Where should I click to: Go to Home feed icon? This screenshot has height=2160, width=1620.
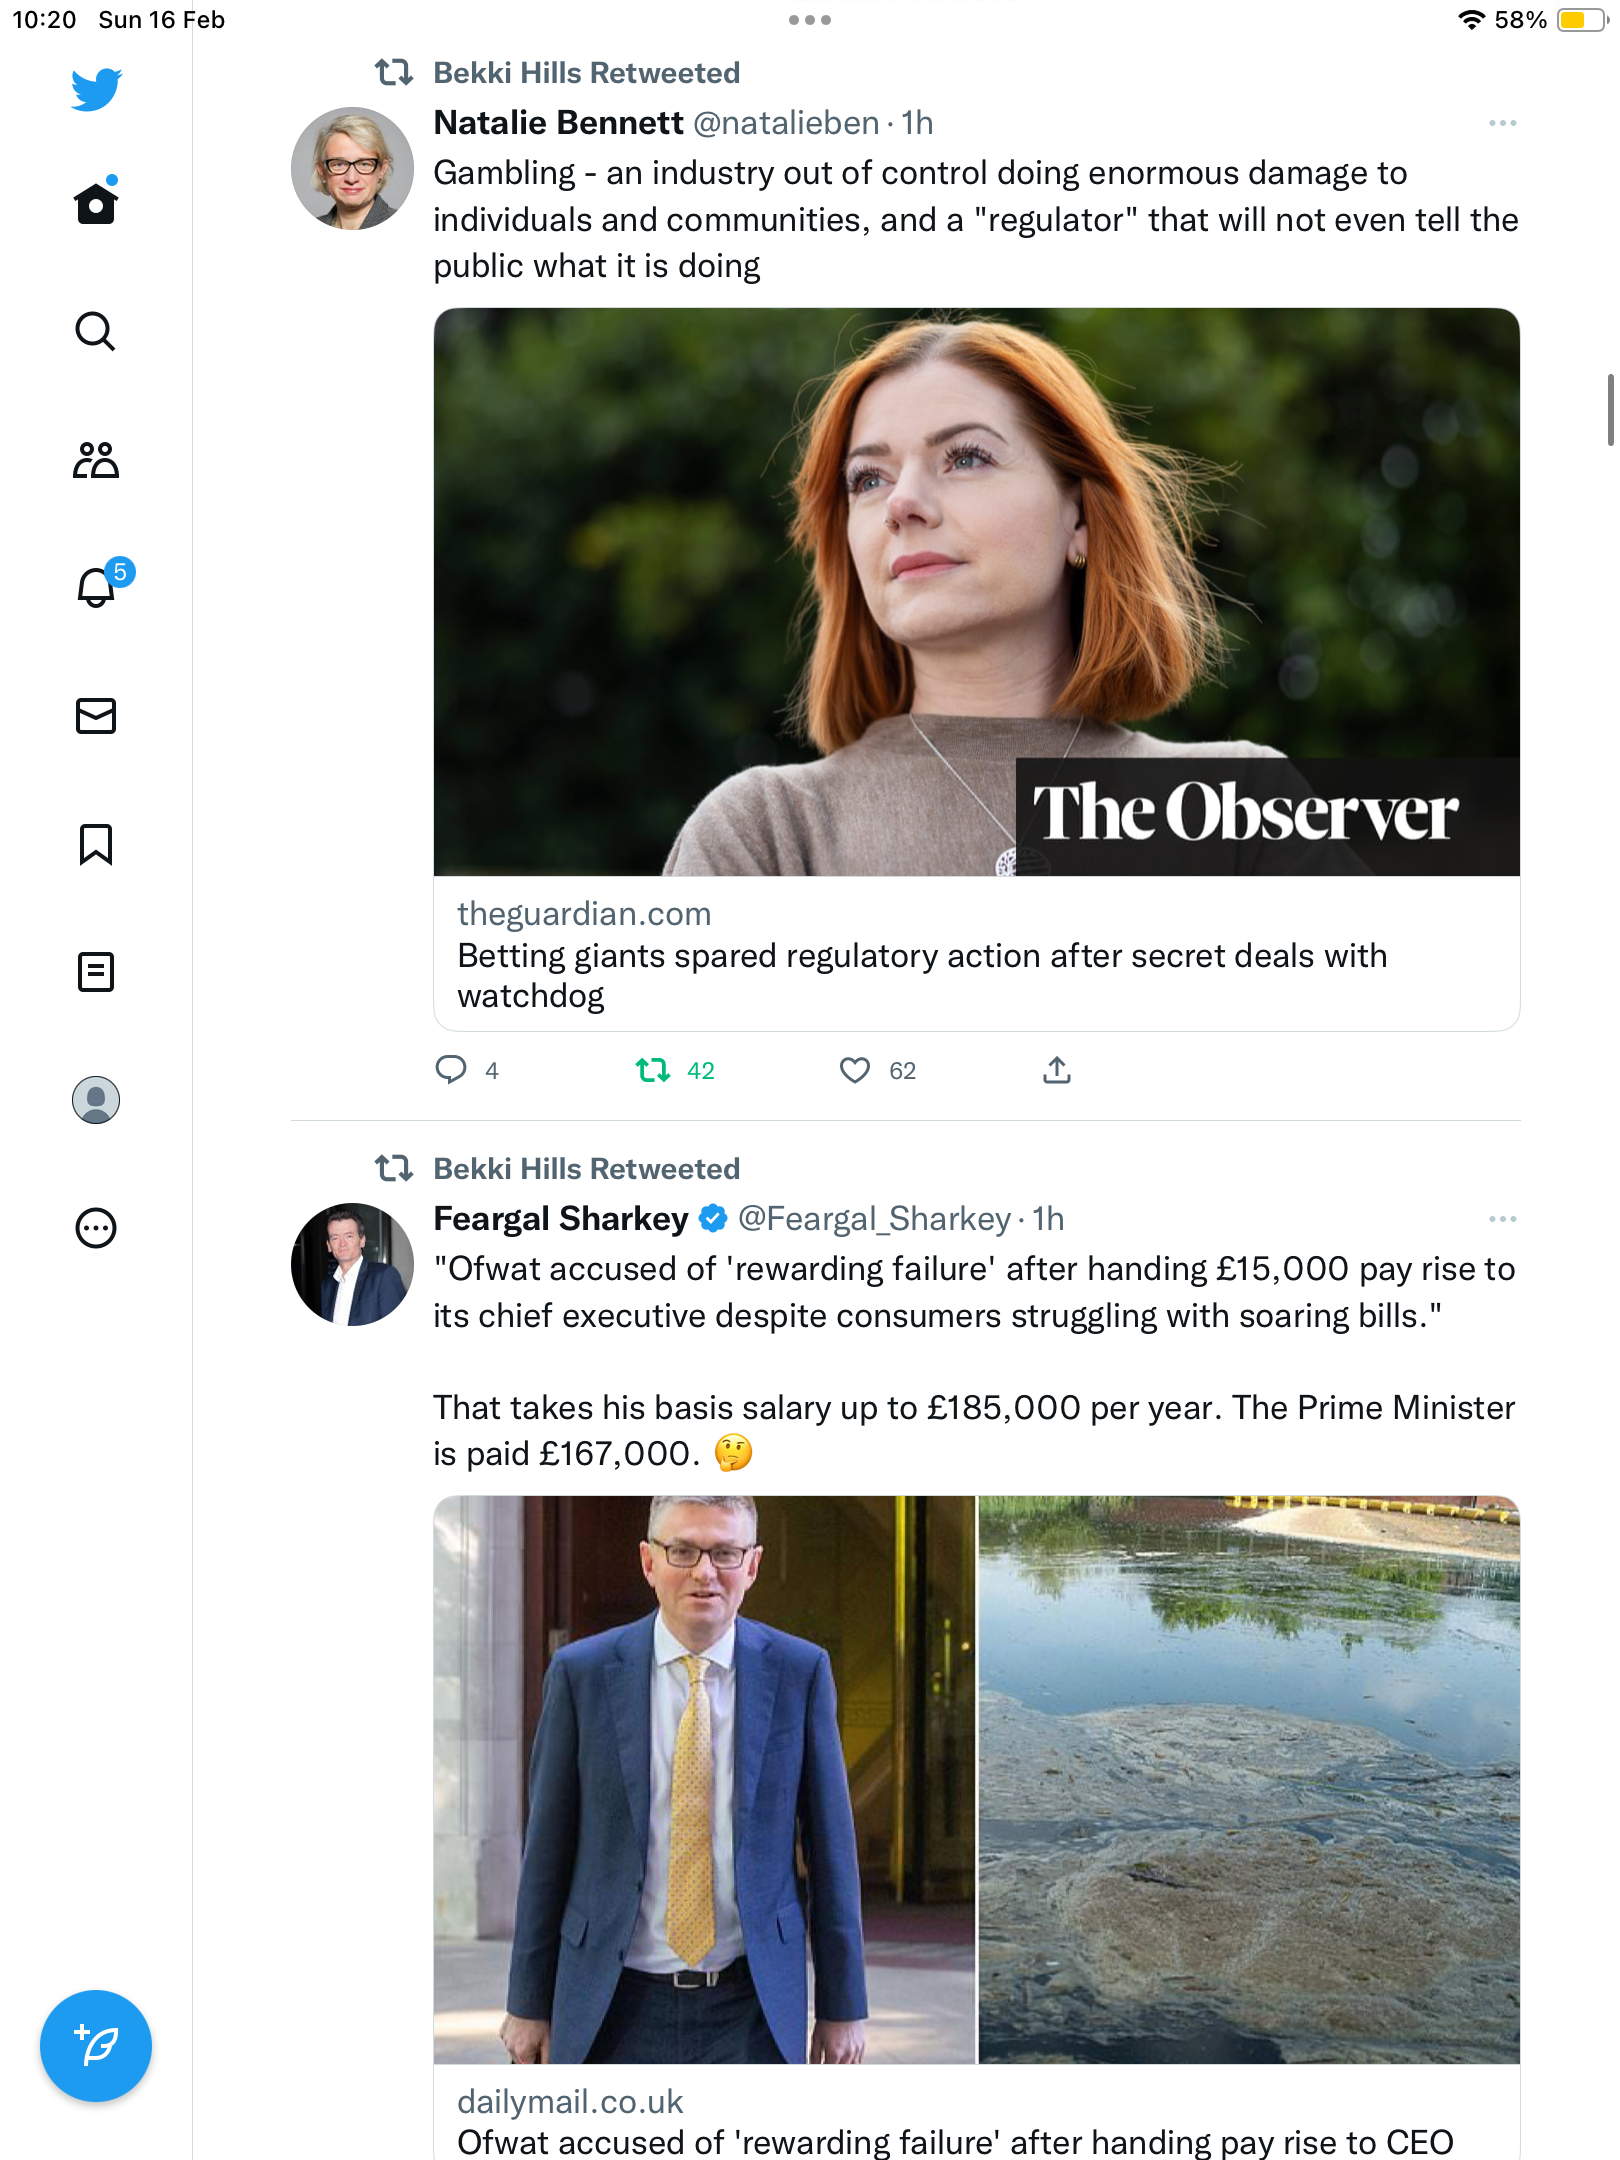coord(96,201)
